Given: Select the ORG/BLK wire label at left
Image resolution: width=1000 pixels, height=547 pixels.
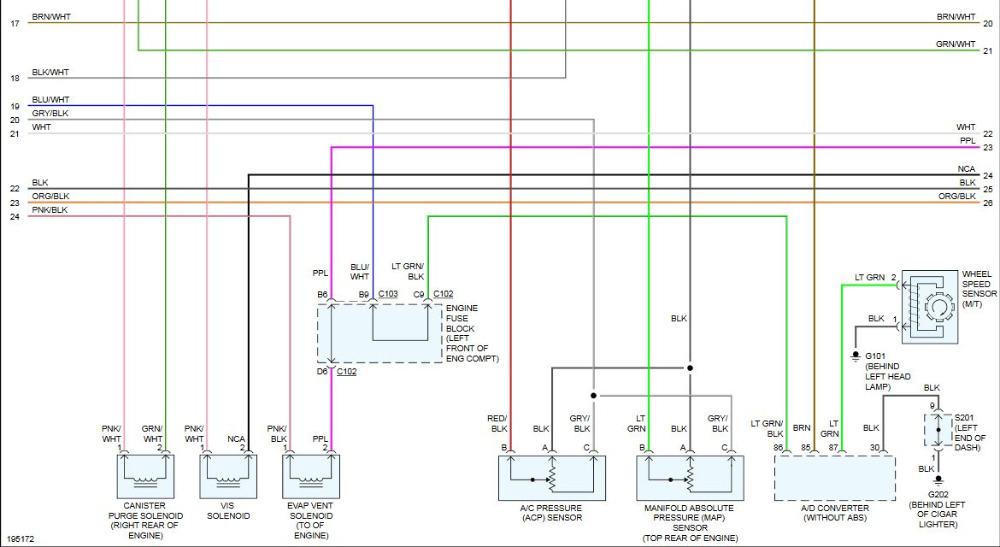Looking at the screenshot, I should pos(51,196).
